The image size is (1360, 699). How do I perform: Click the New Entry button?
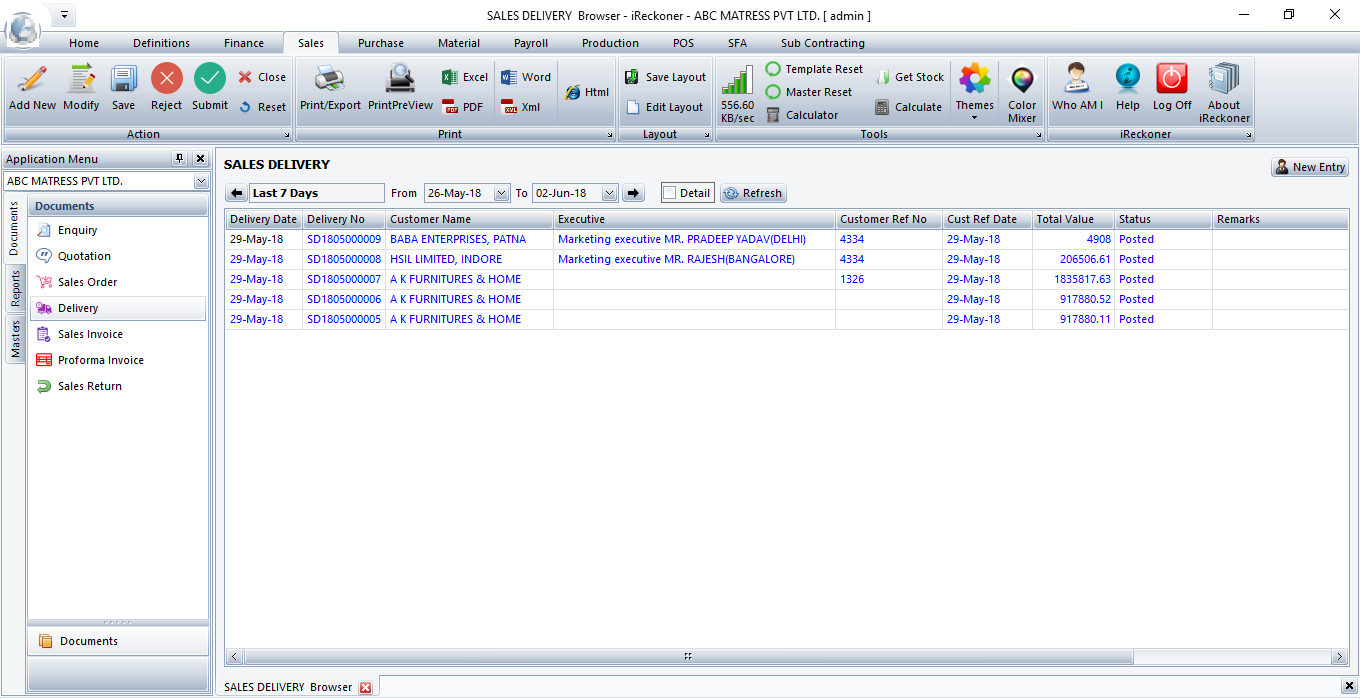point(1309,167)
